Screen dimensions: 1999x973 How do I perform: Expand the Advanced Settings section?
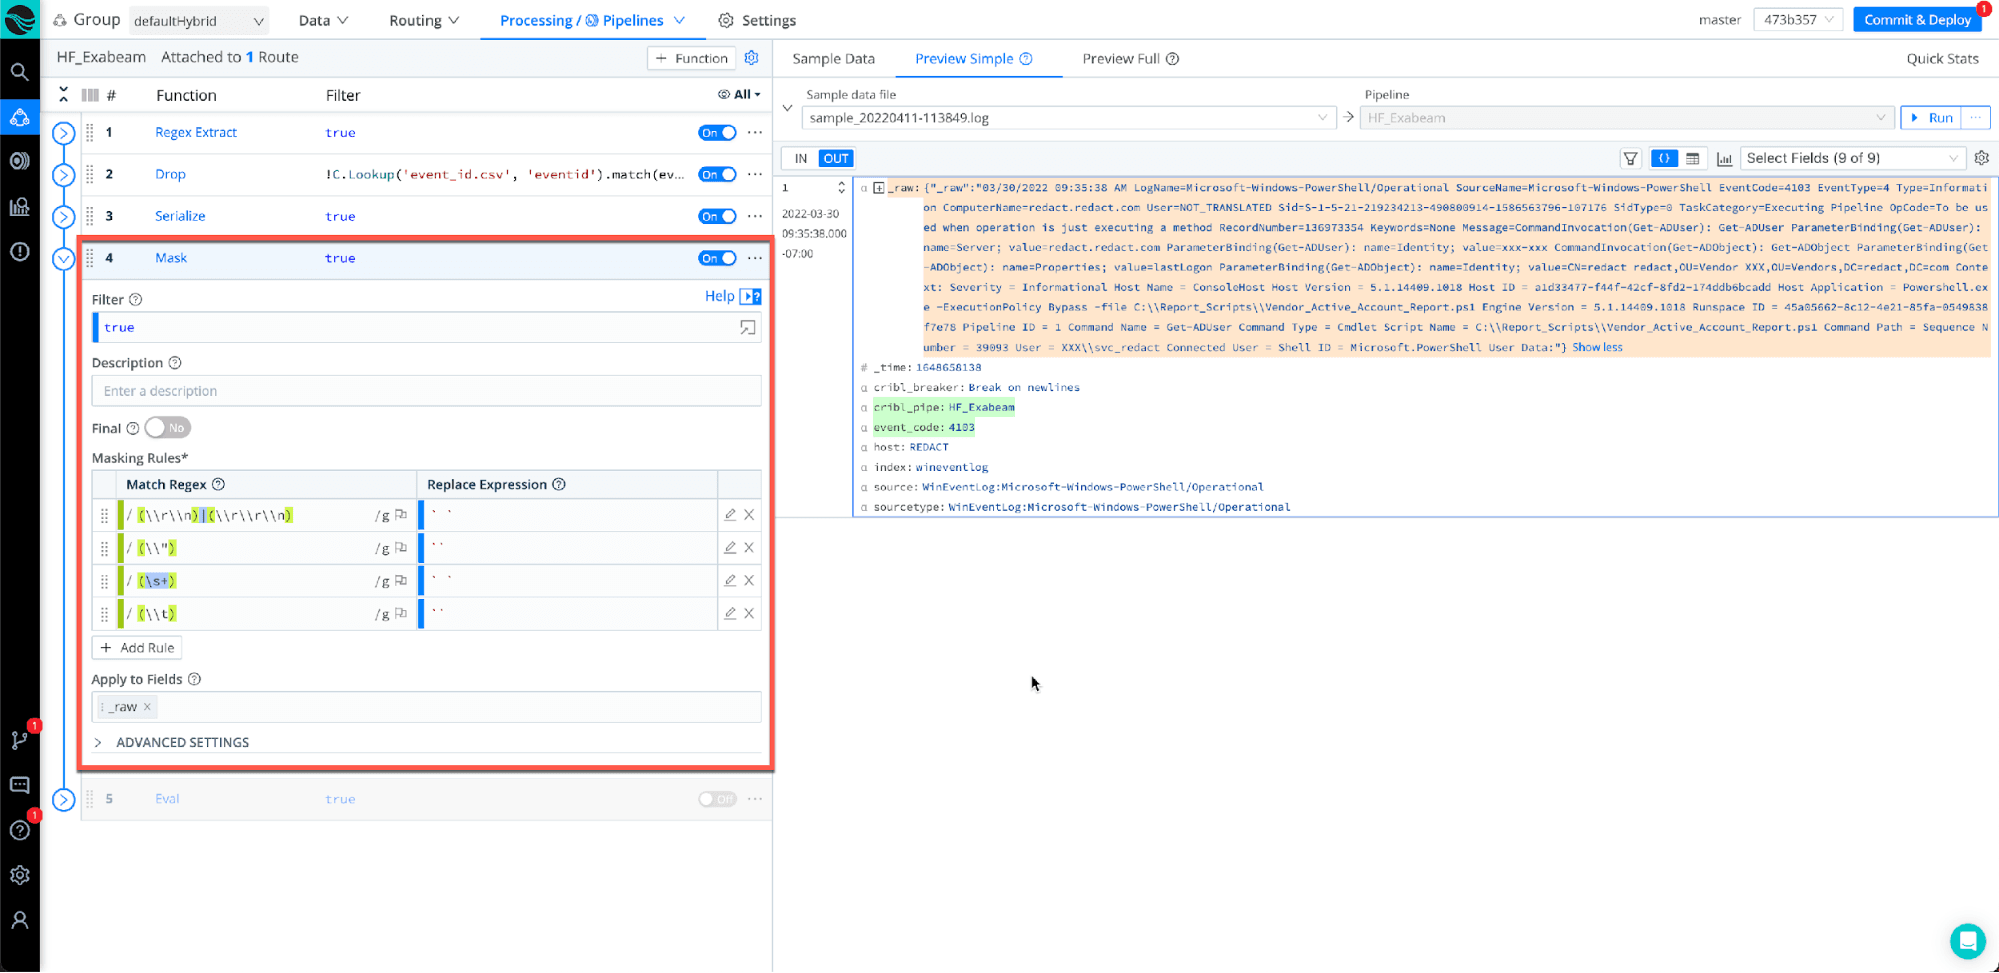(x=182, y=742)
